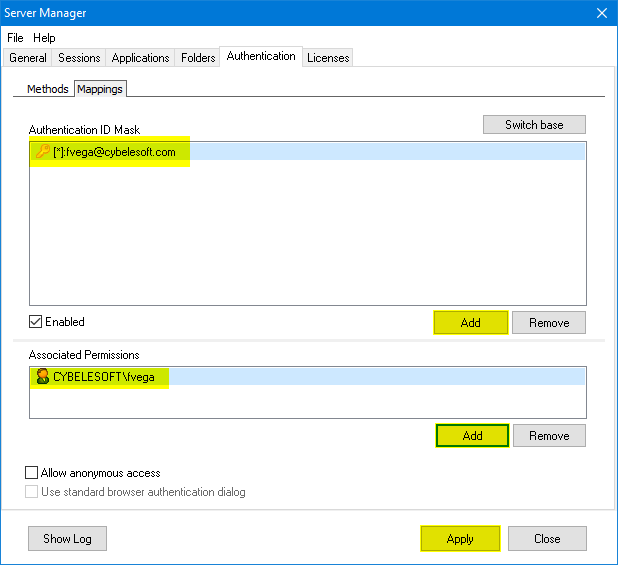This screenshot has width=618, height=565.
Task: Toggle the Enabled checkbox
Action: 35,322
